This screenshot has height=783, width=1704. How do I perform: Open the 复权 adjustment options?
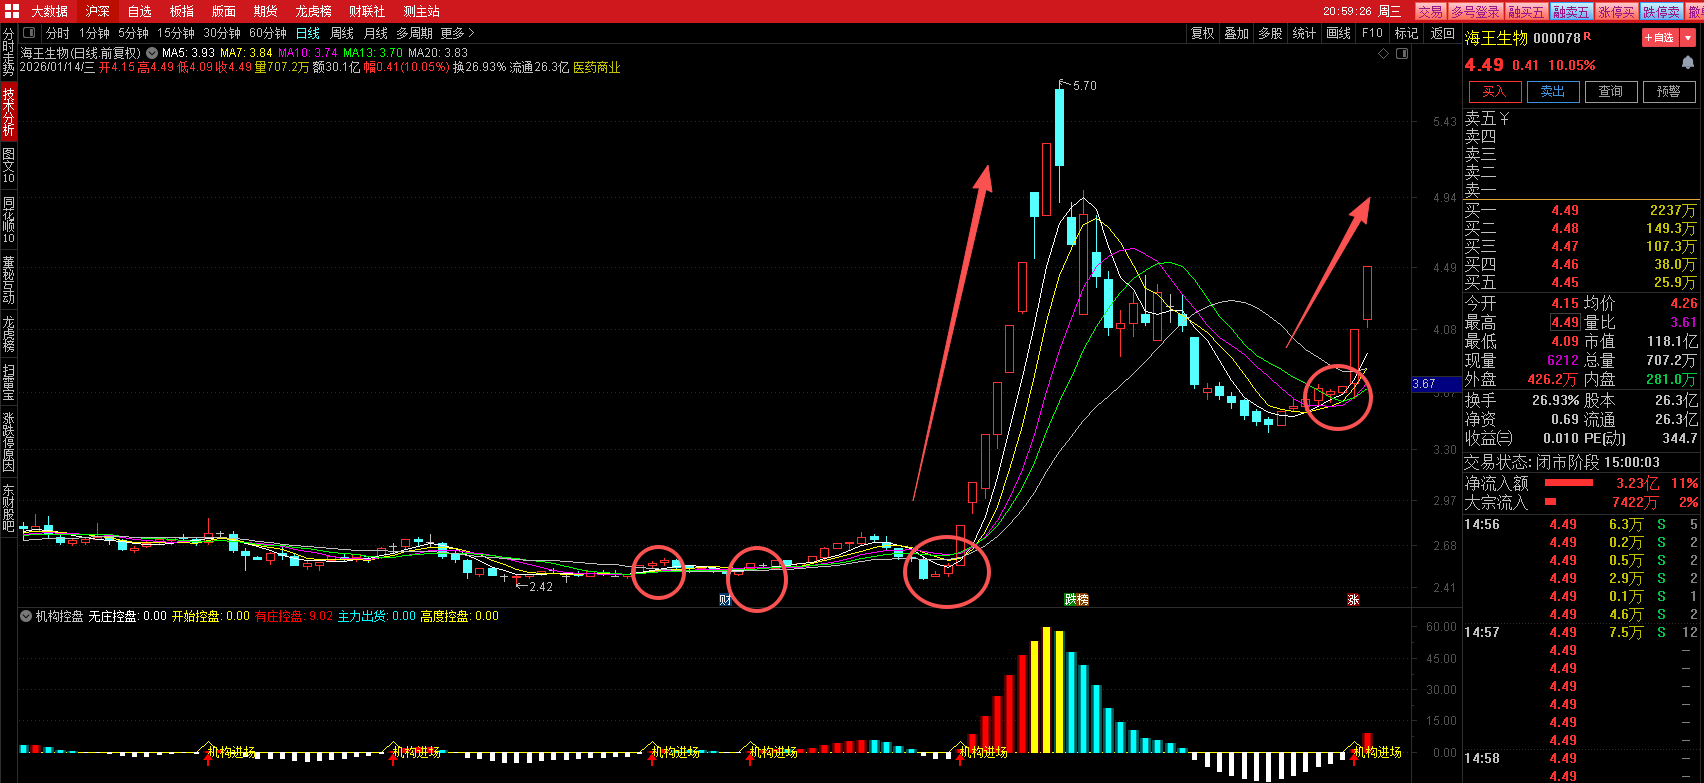(x=1203, y=33)
